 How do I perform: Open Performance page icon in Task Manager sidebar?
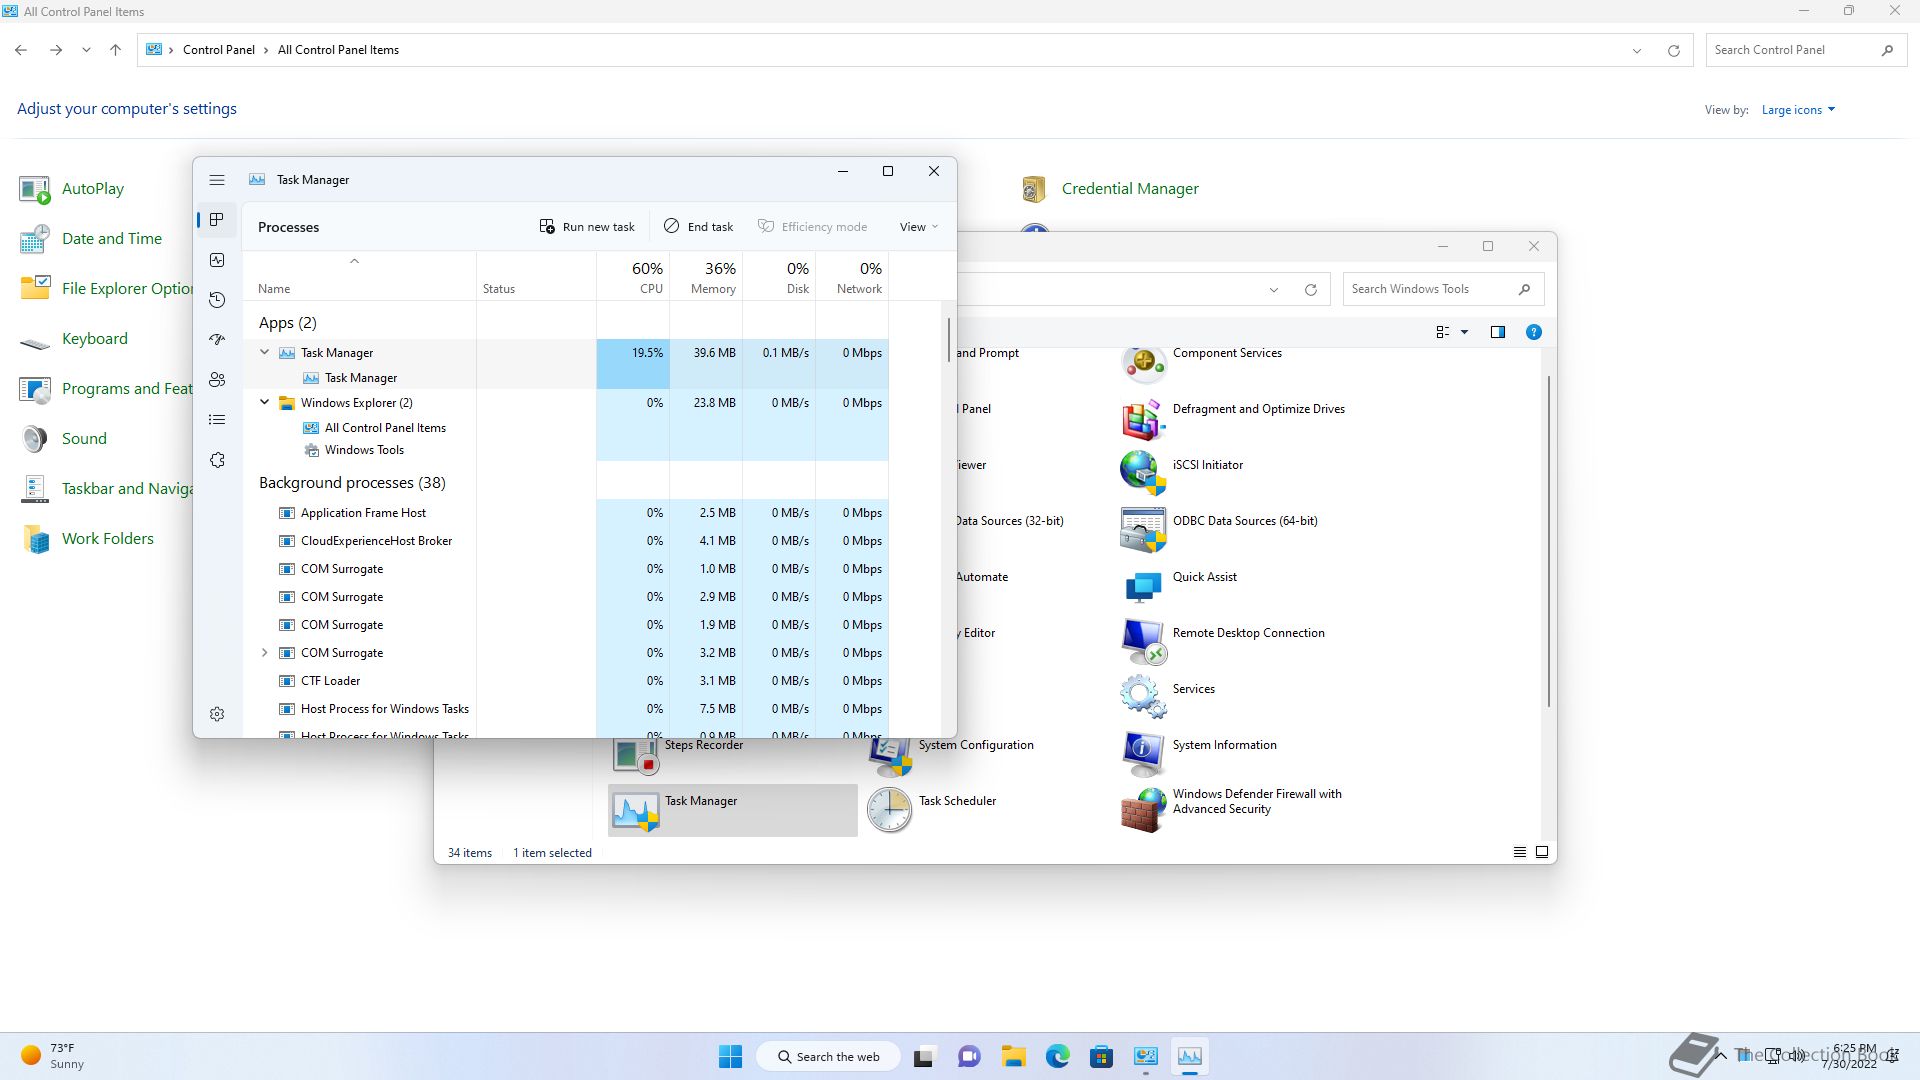(x=217, y=260)
